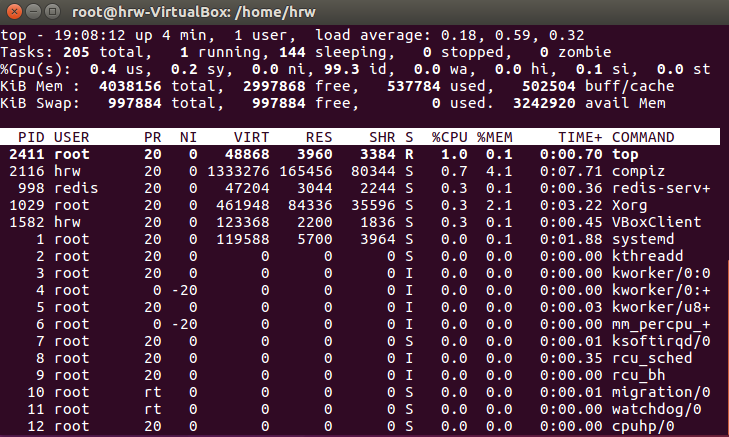Image resolution: width=729 pixels, height=437 pixels.
Task: Click the redis user name
Action: point(76,188)
